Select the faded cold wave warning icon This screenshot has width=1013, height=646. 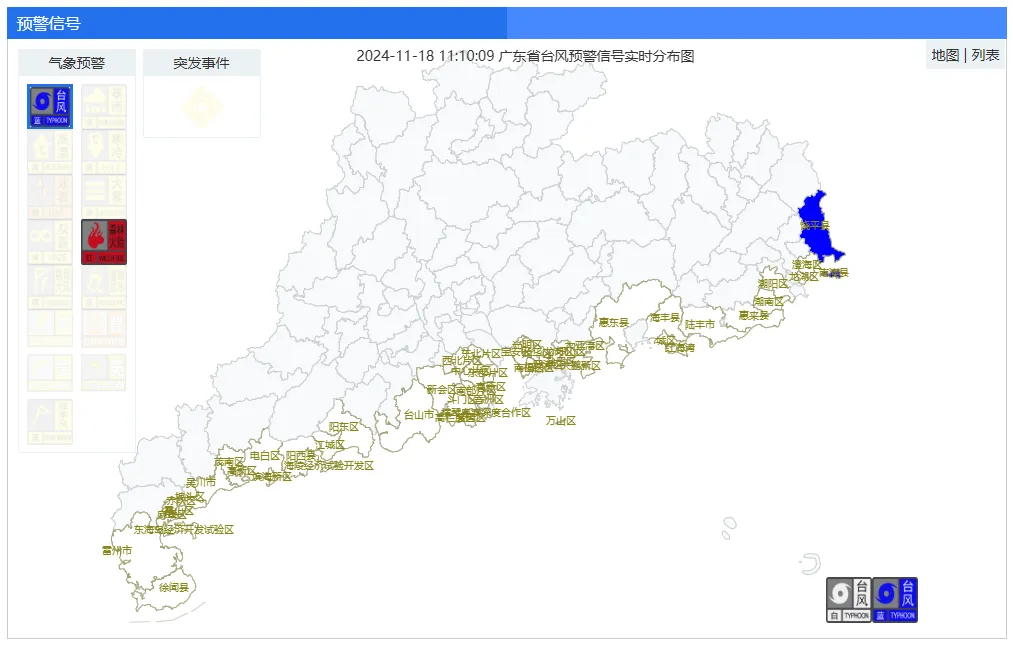pos(104,152)
